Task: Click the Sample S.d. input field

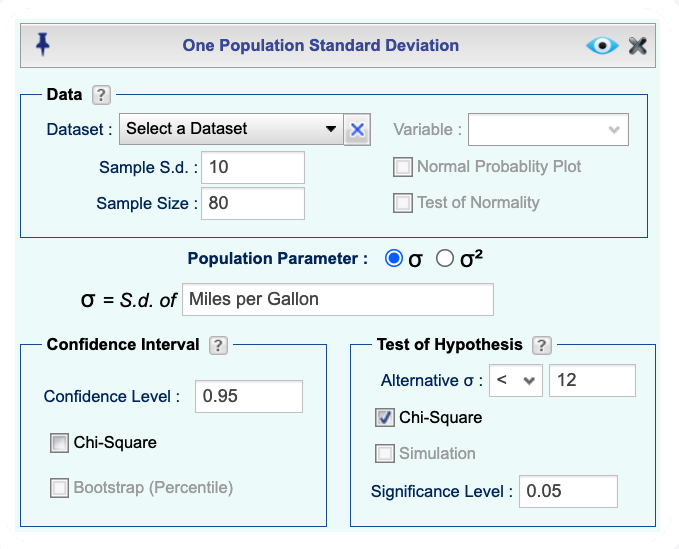Action: pos(253,167)
